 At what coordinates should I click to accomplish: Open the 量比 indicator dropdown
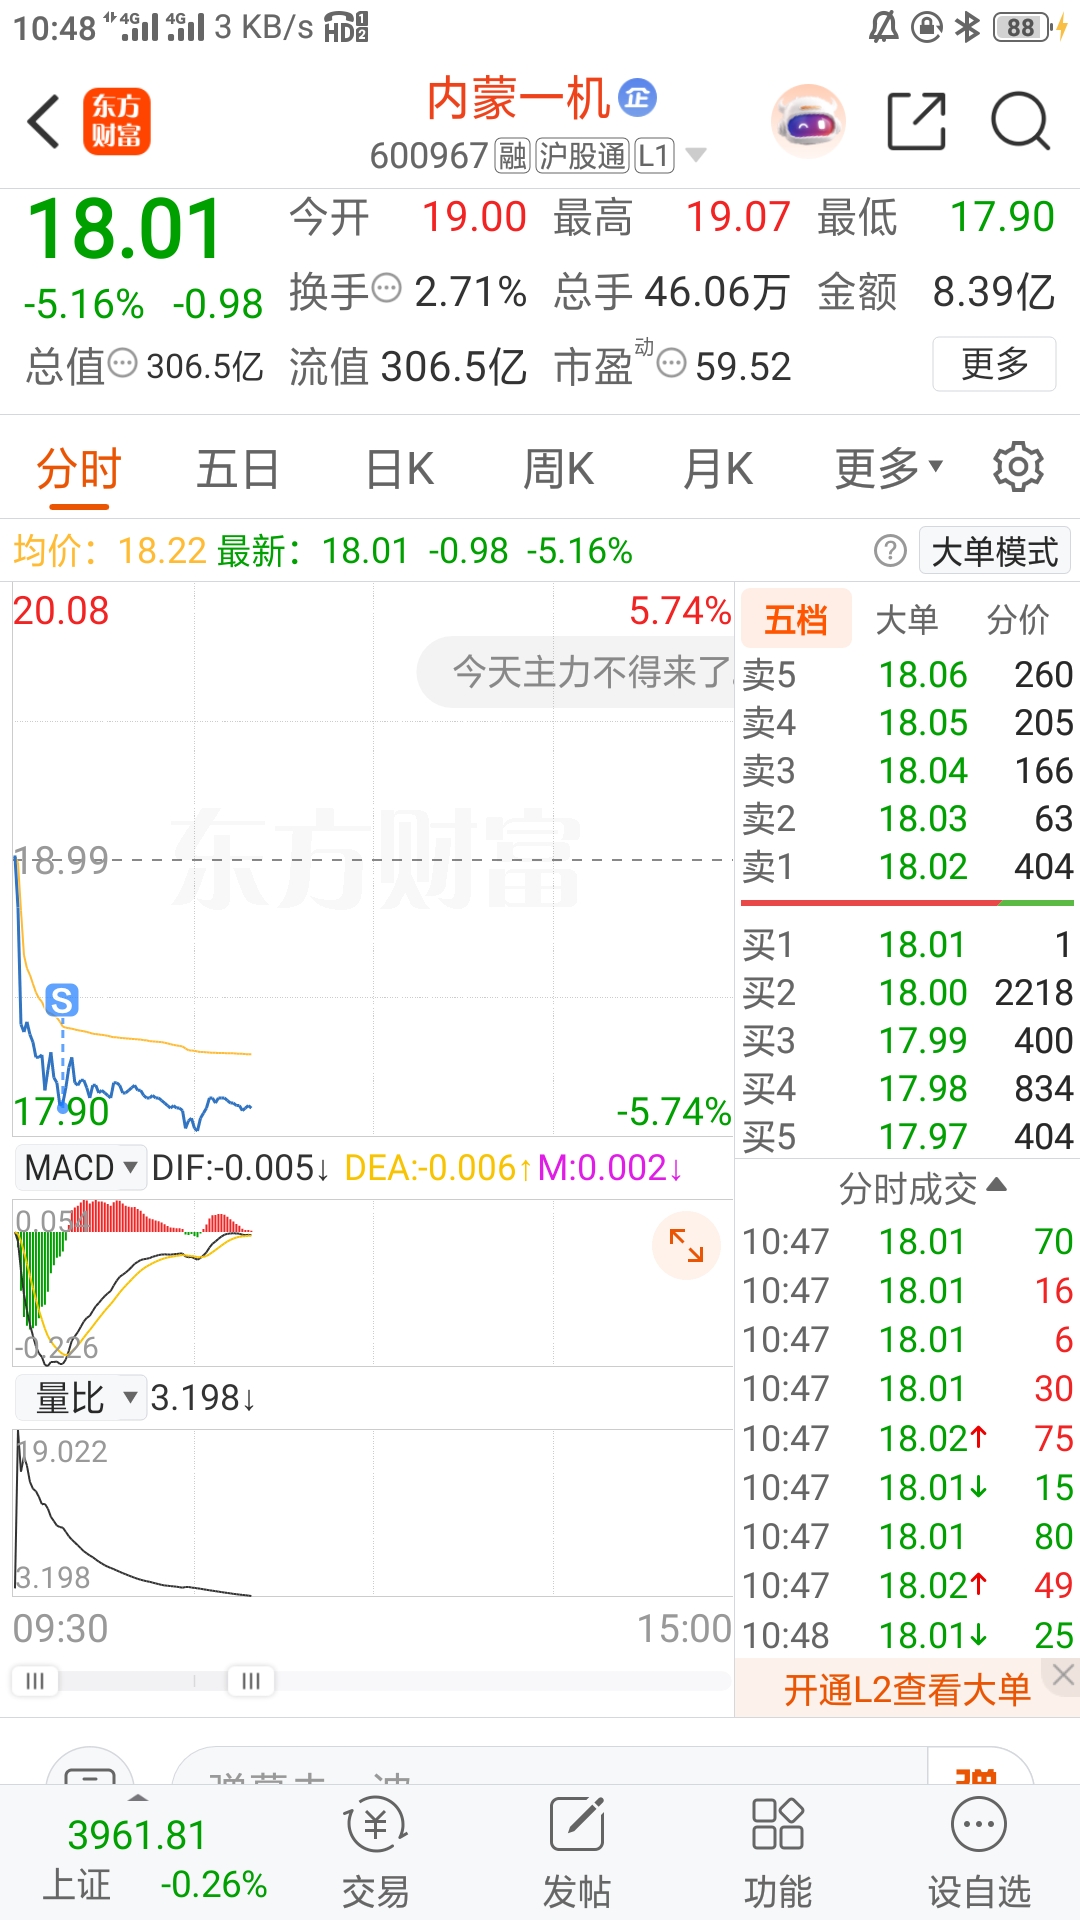click(x=80, y=1397)
